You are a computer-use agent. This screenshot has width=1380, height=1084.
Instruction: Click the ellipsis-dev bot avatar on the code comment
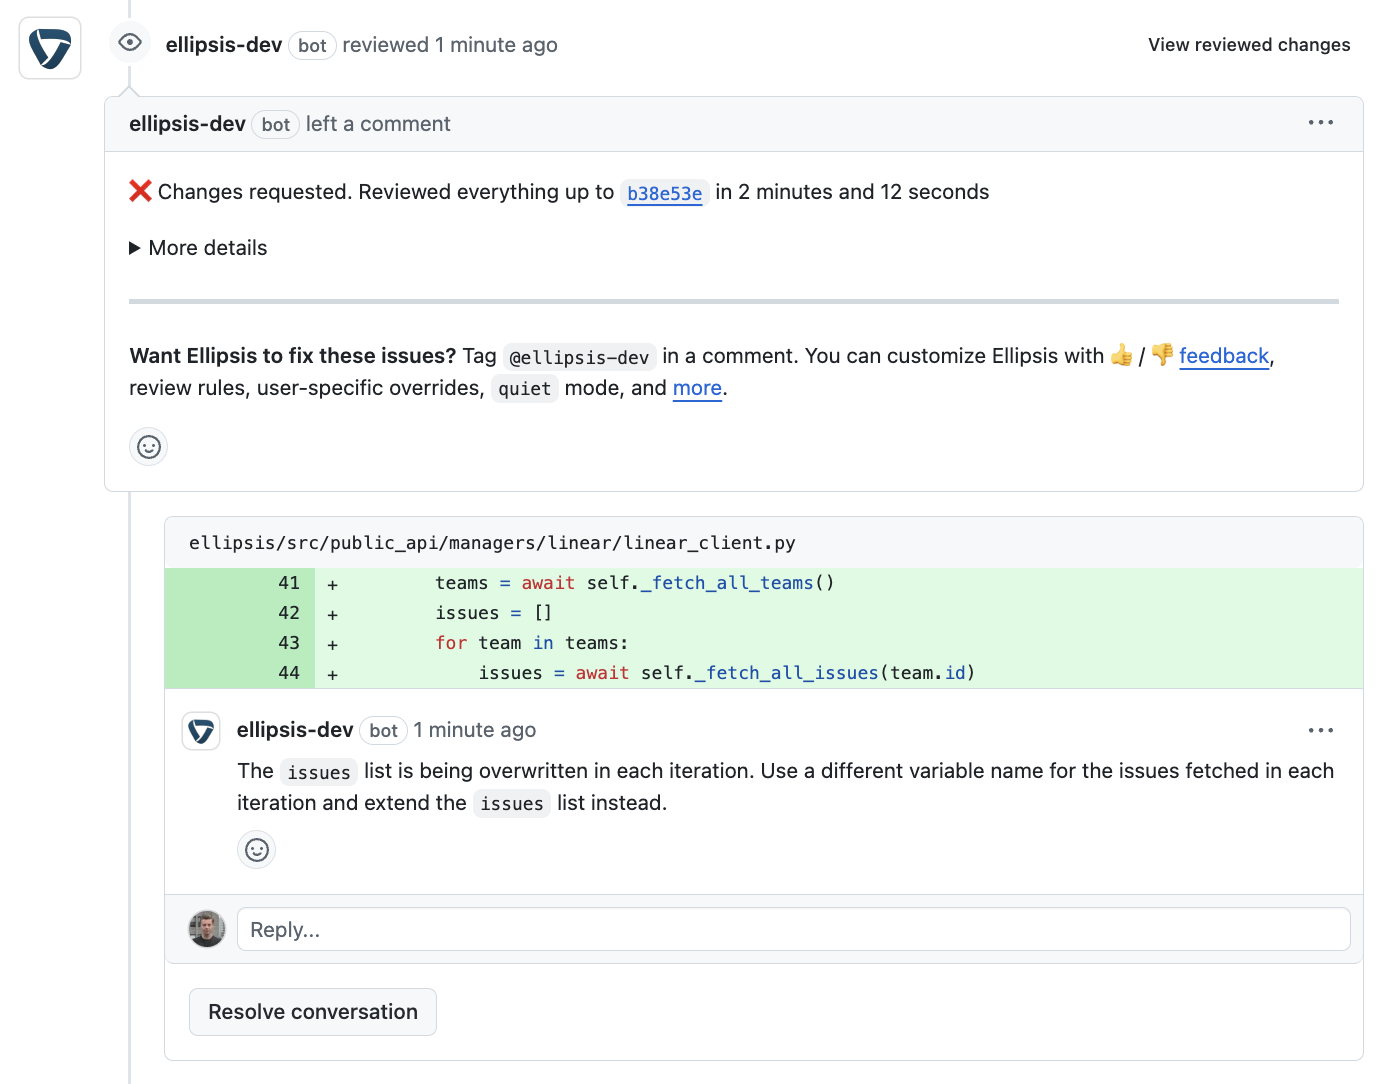point(200,730)
